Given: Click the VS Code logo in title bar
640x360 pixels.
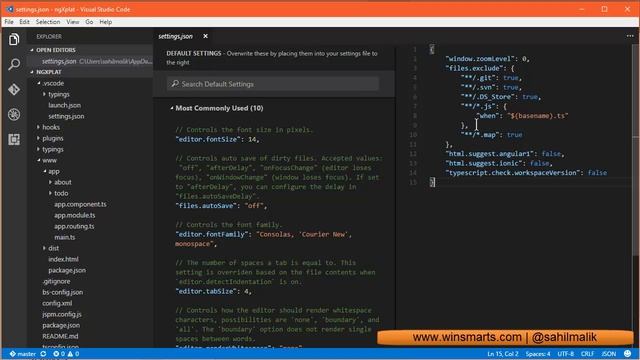Looking at the screenshot, I should pyautogui.click(x=9, y=9).
